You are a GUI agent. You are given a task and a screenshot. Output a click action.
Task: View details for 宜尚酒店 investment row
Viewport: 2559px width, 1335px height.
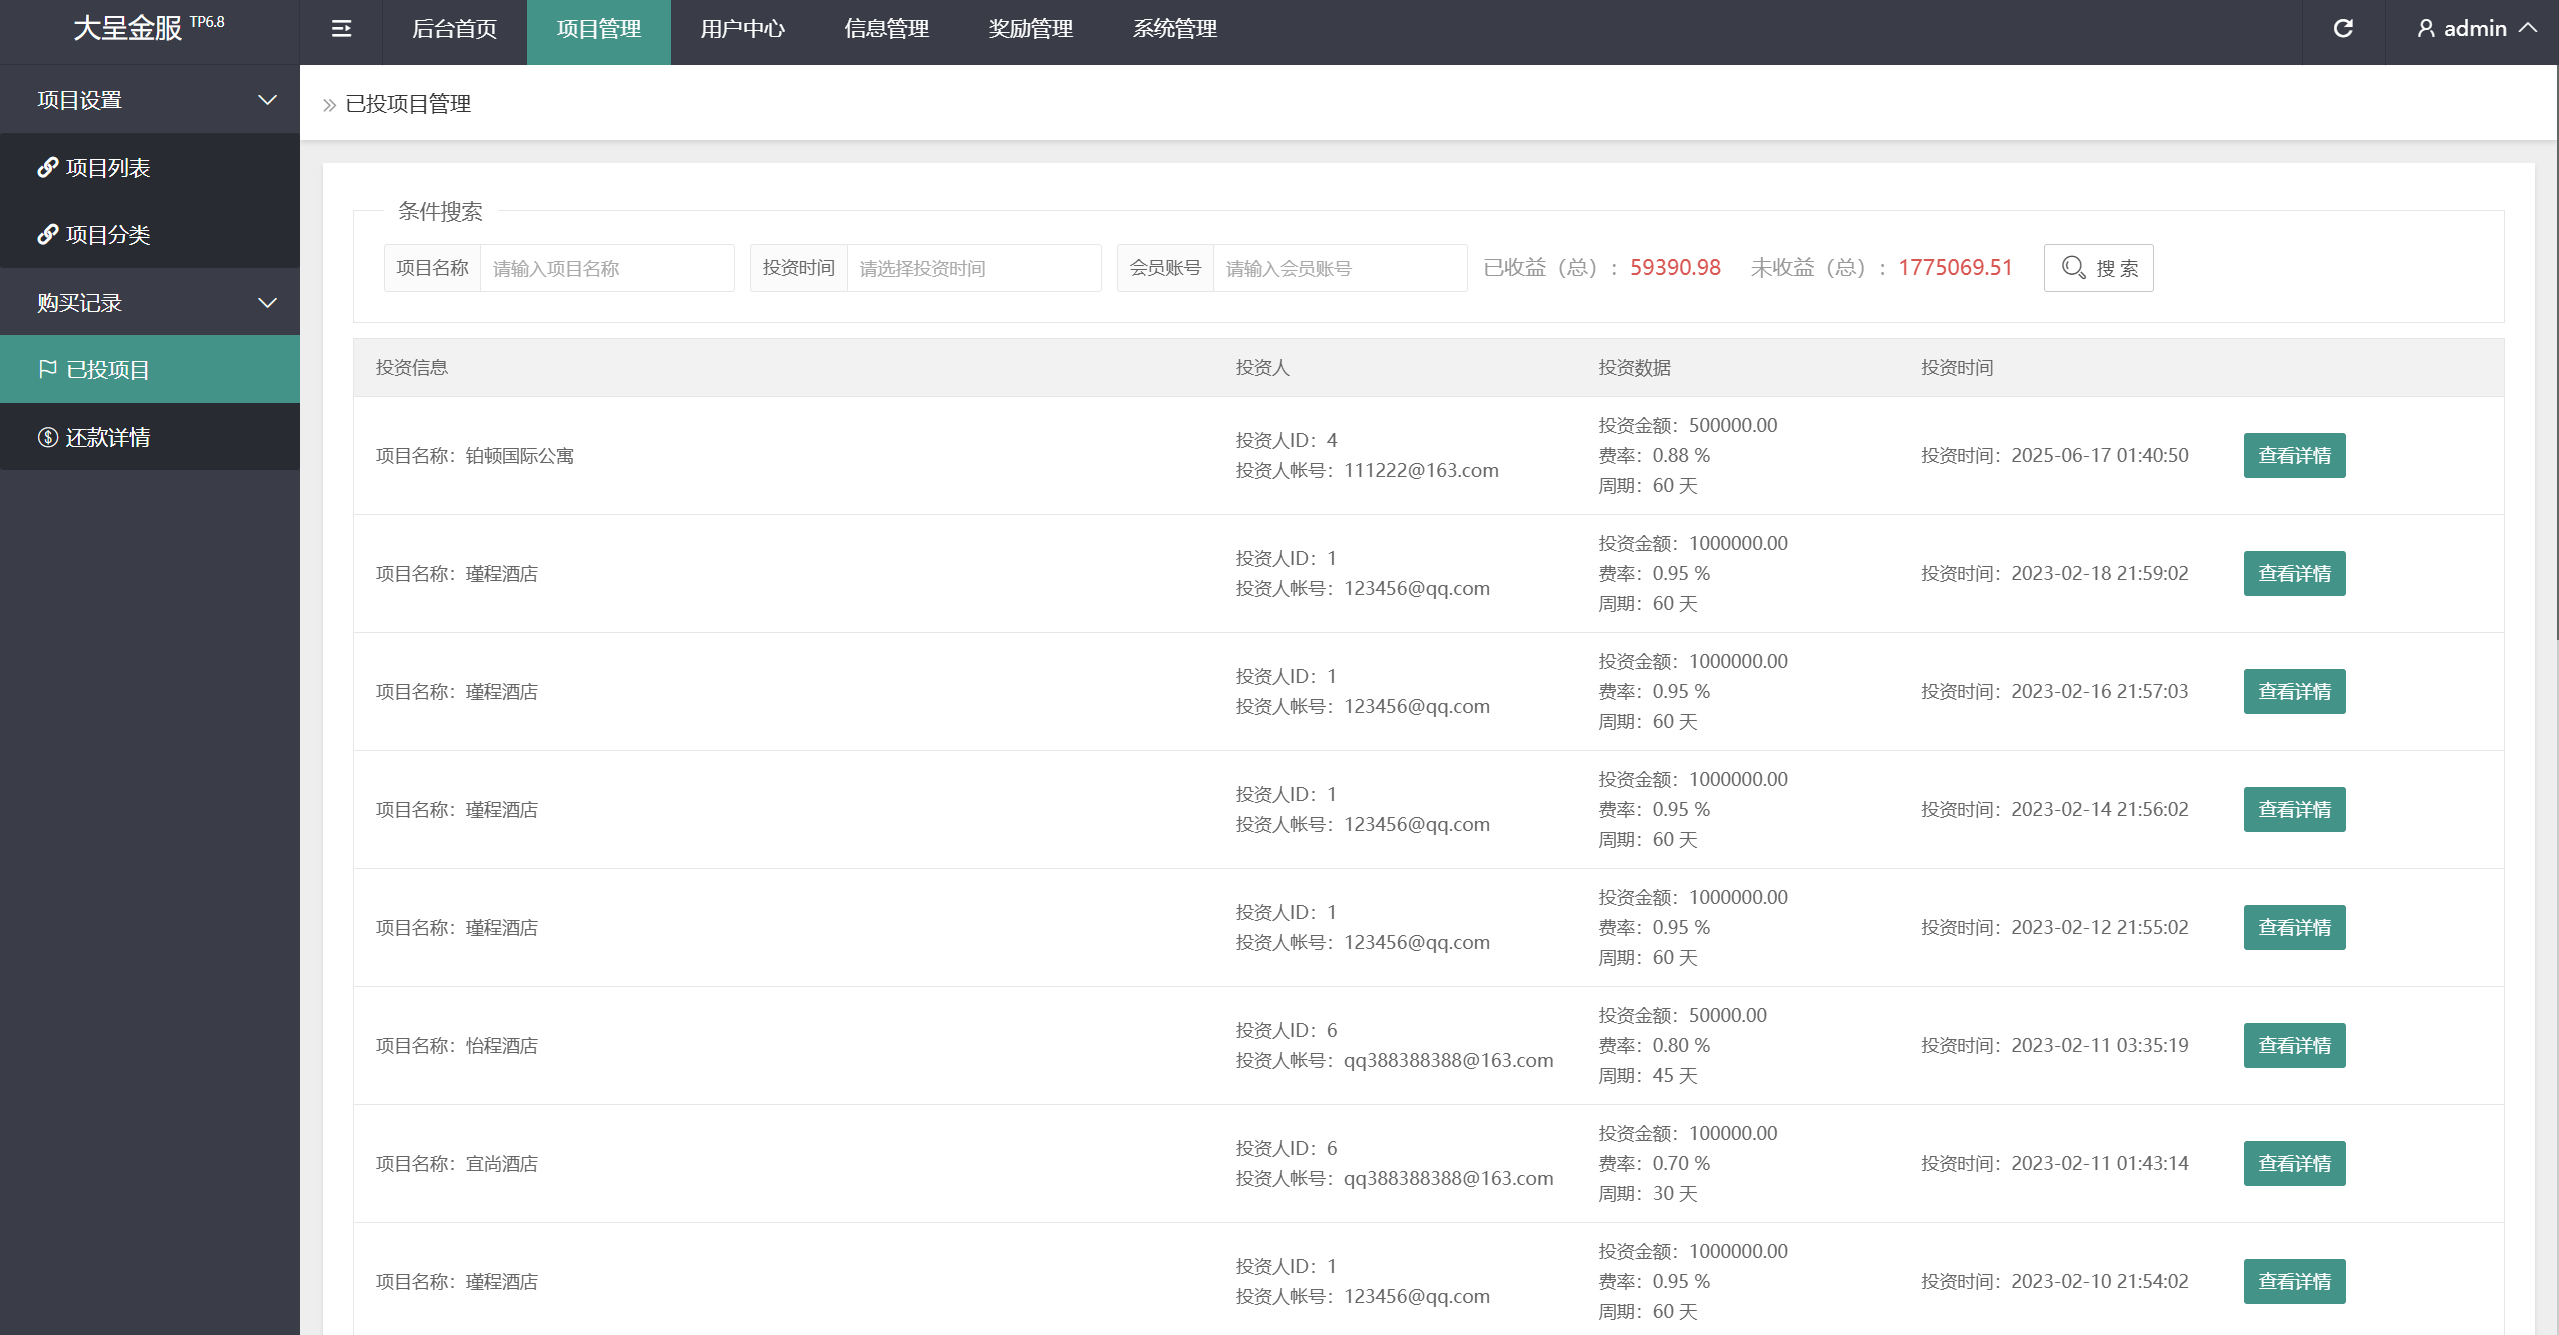[2294, 1164]
